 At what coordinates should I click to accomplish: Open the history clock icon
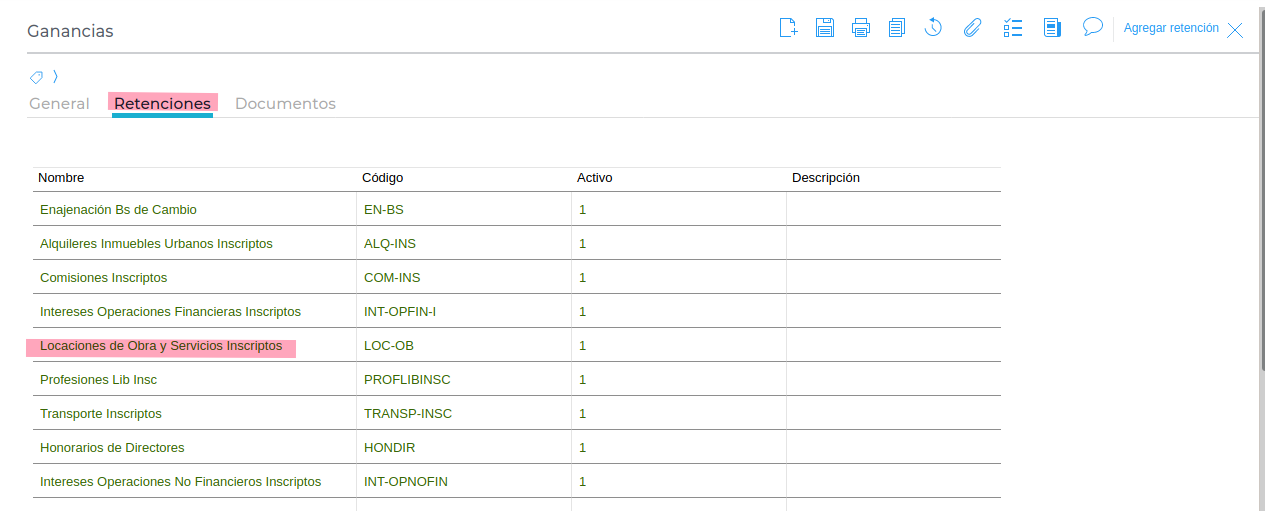point(933,28)
